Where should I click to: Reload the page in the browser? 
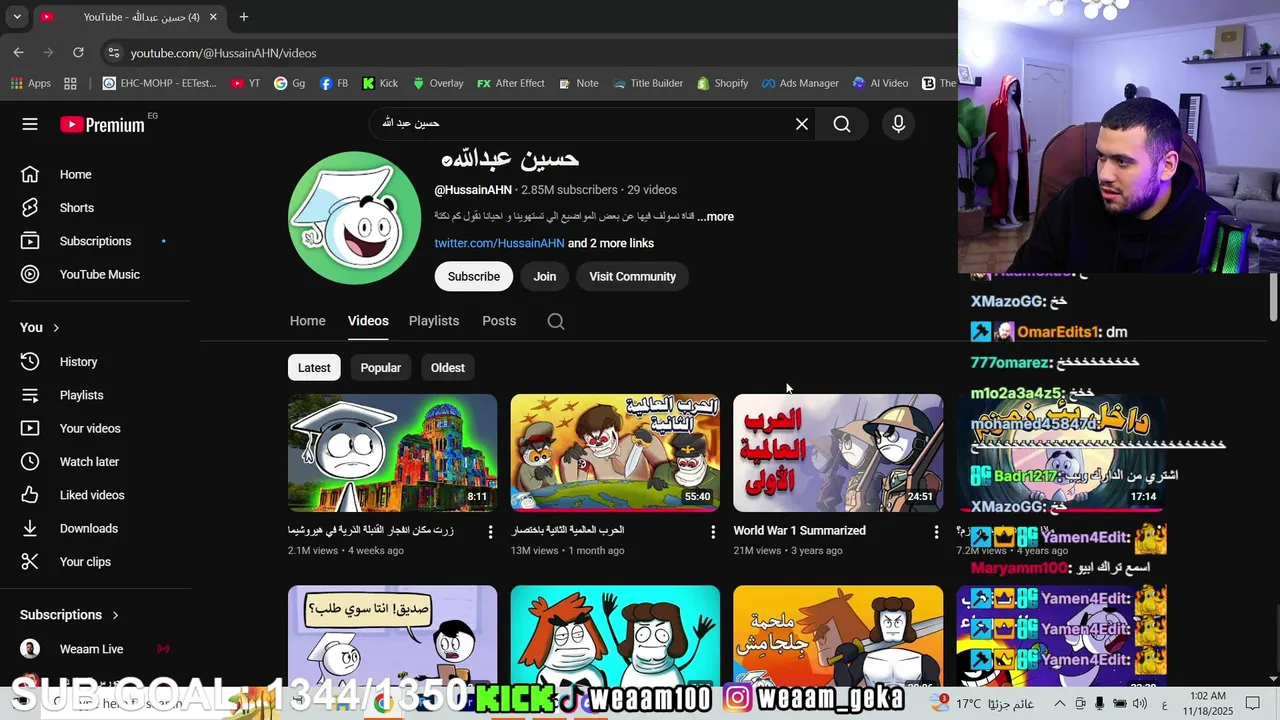coord(78,52)
